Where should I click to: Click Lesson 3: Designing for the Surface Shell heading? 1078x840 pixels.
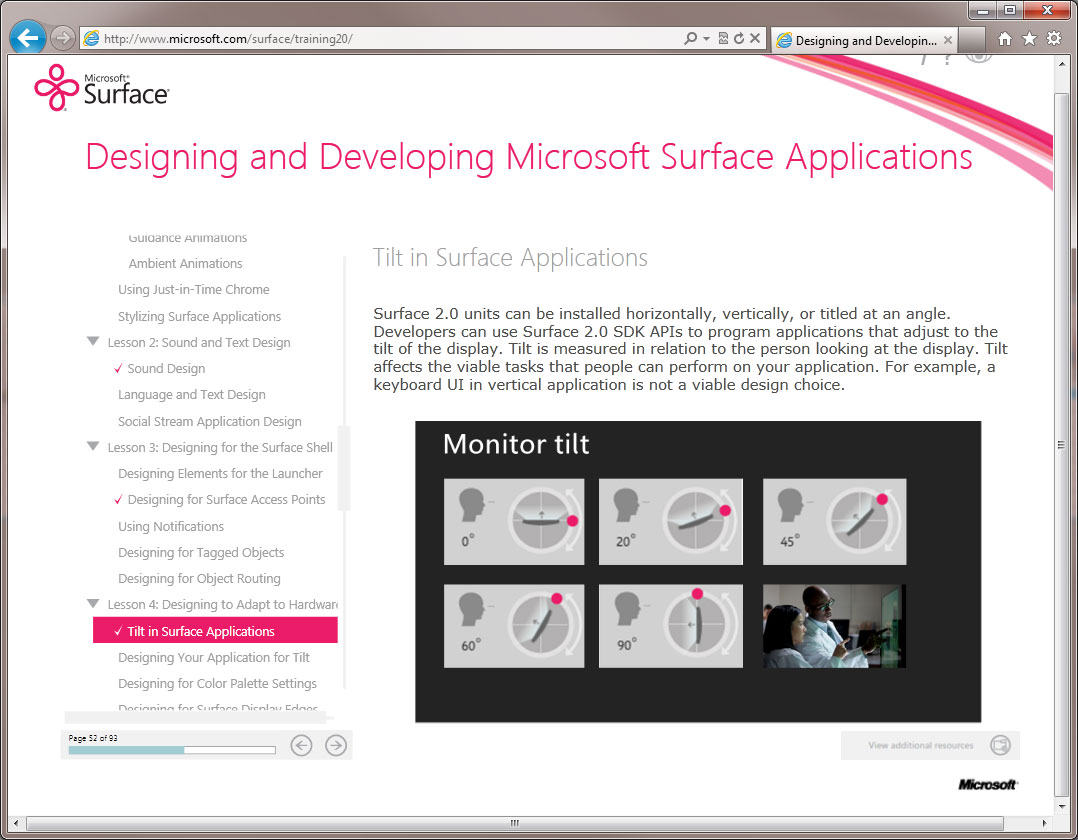pos(220,447)
